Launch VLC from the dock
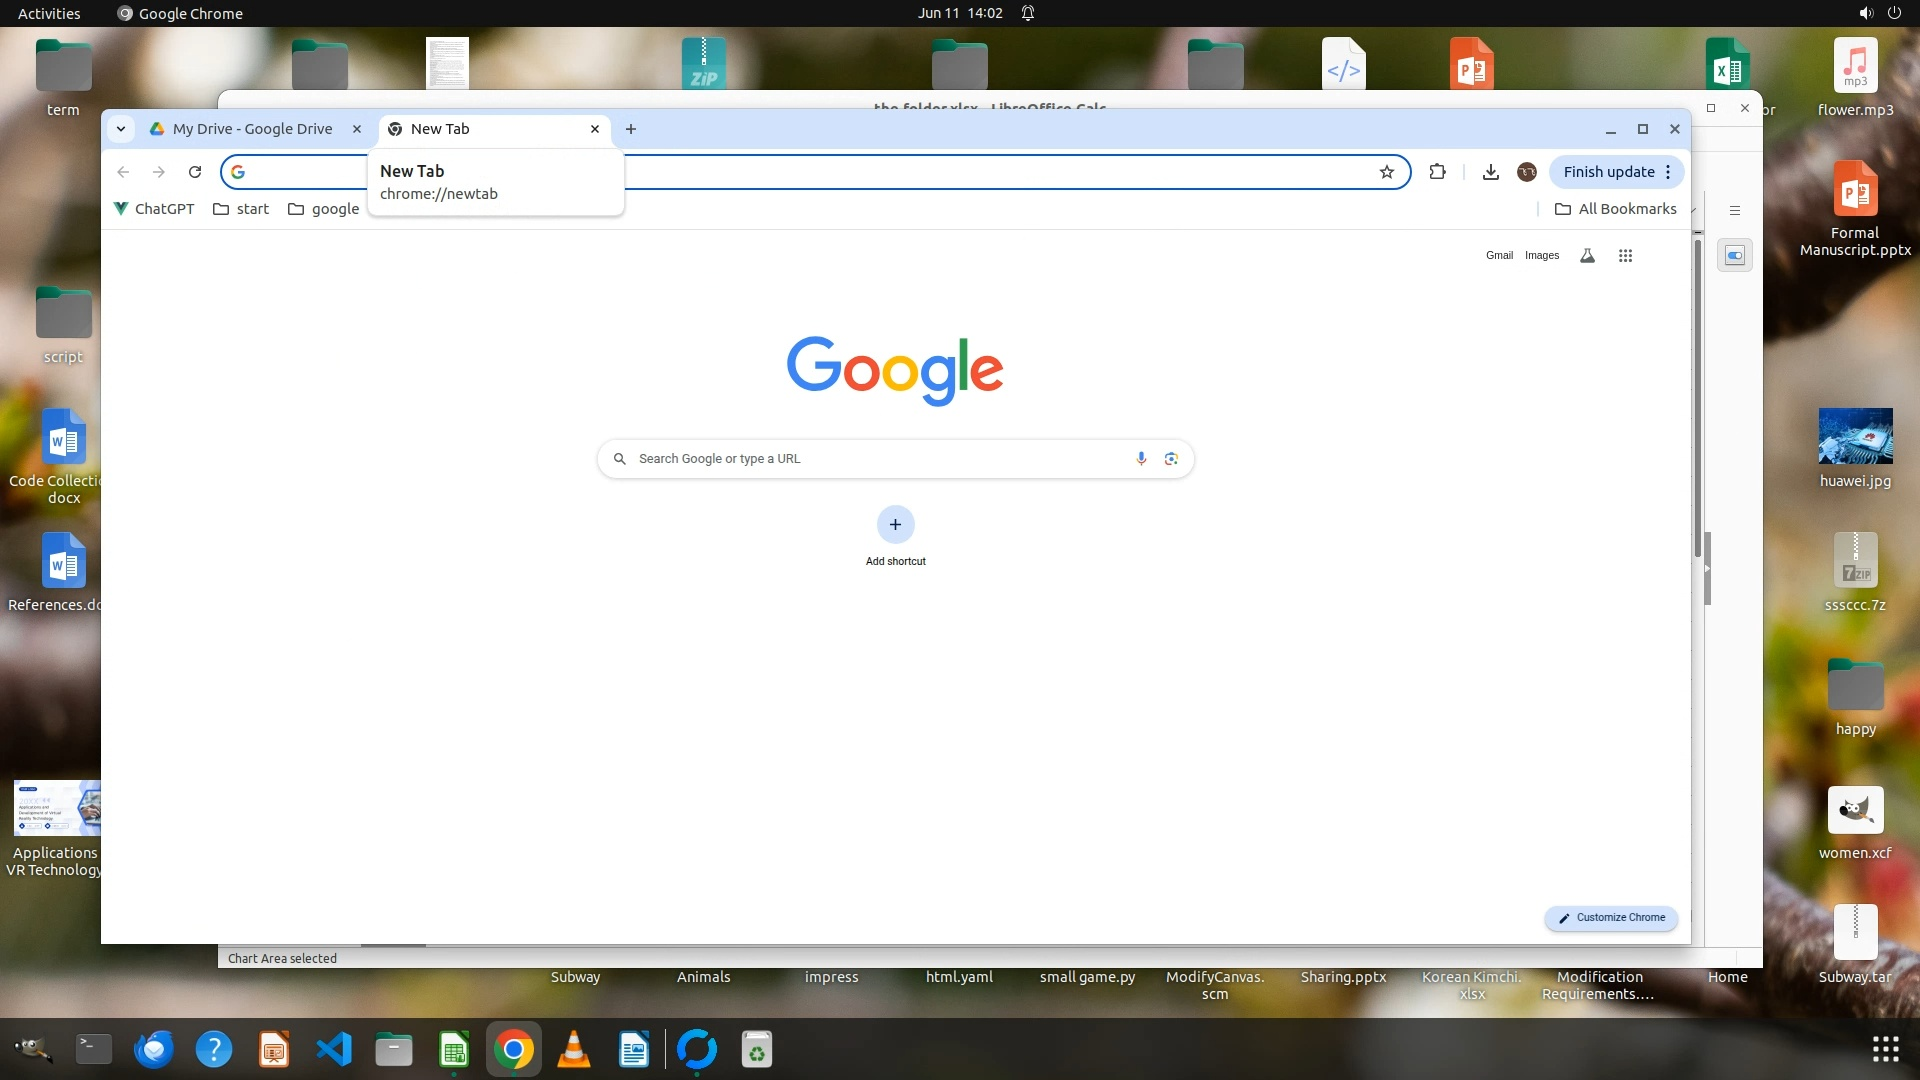Viewport: 1920px width, 1080px height. [573, 1050]
